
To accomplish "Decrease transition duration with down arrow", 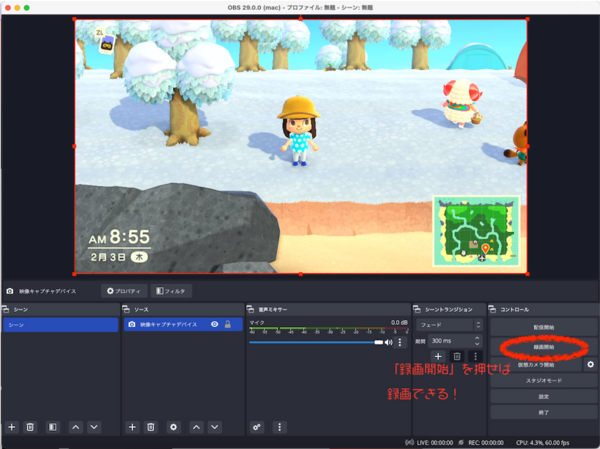I will point(477,343).
